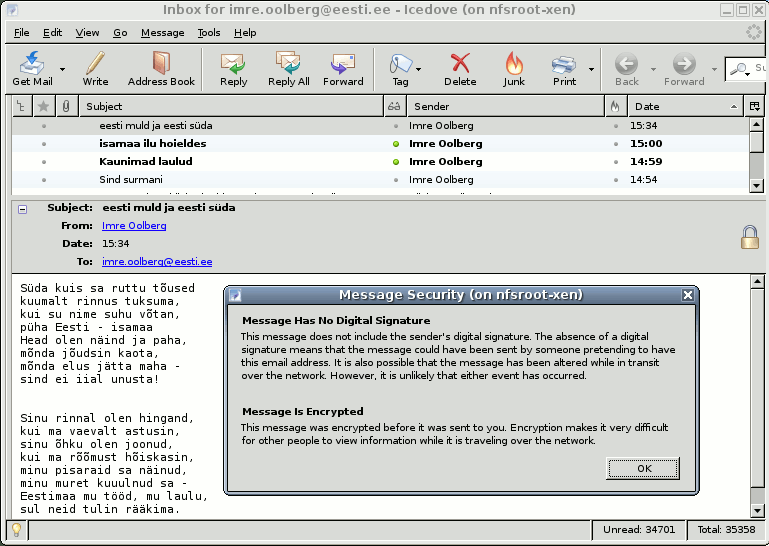Open the search magnifier dropdown
Viewport: 769px width, 546px height.
740,70
